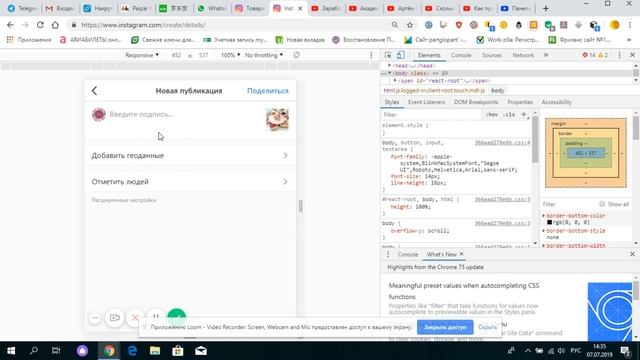Add new style rule plus icon
640x360 pixels.
524,115
